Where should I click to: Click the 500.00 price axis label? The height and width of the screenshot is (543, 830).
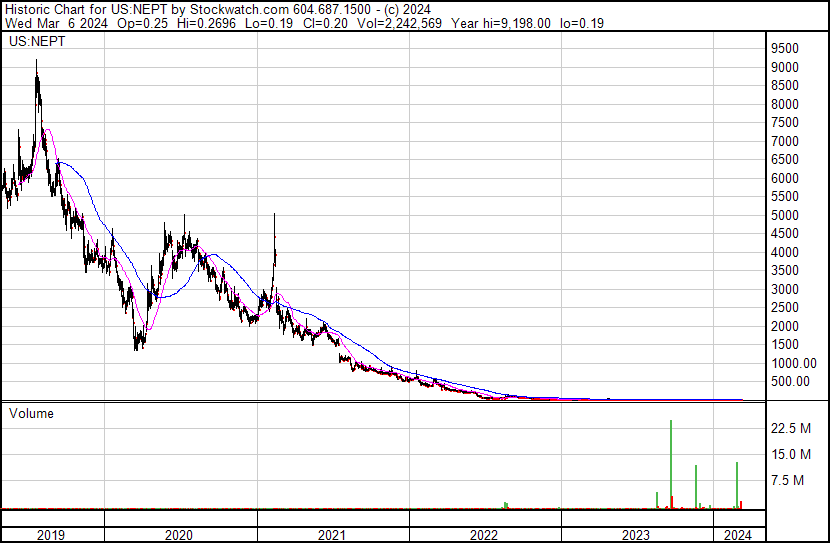[791, 382]
